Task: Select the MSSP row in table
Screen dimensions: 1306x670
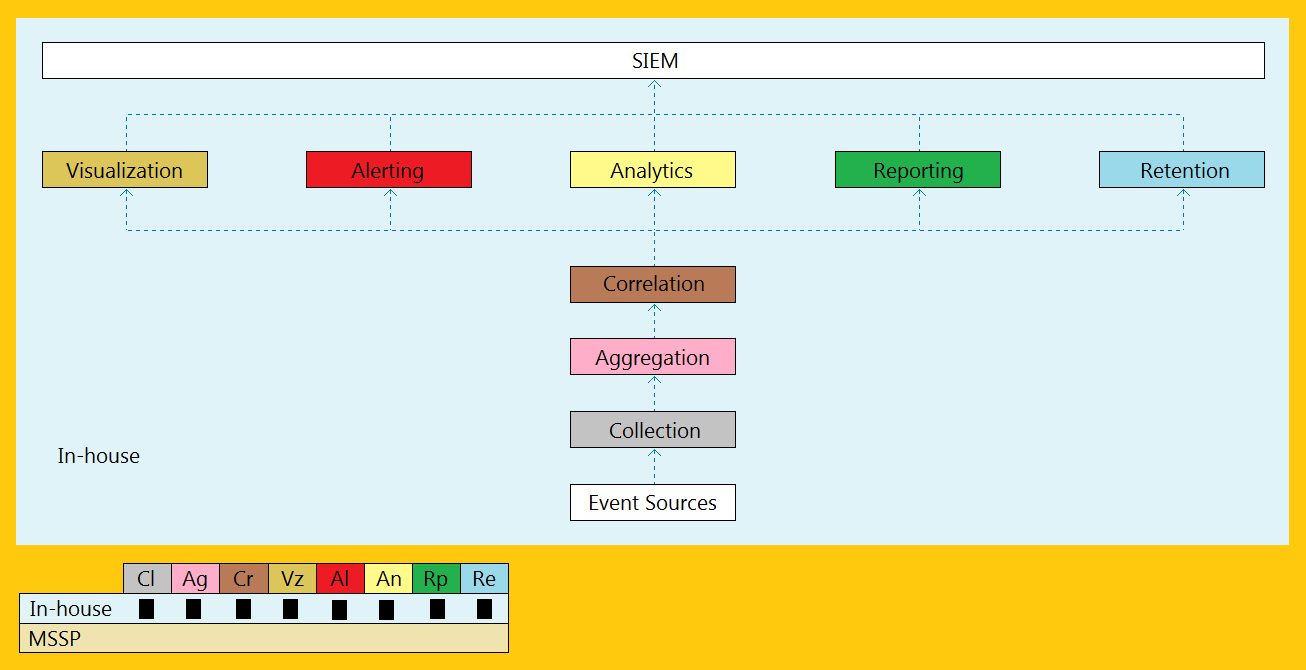Action: point(264,638)
